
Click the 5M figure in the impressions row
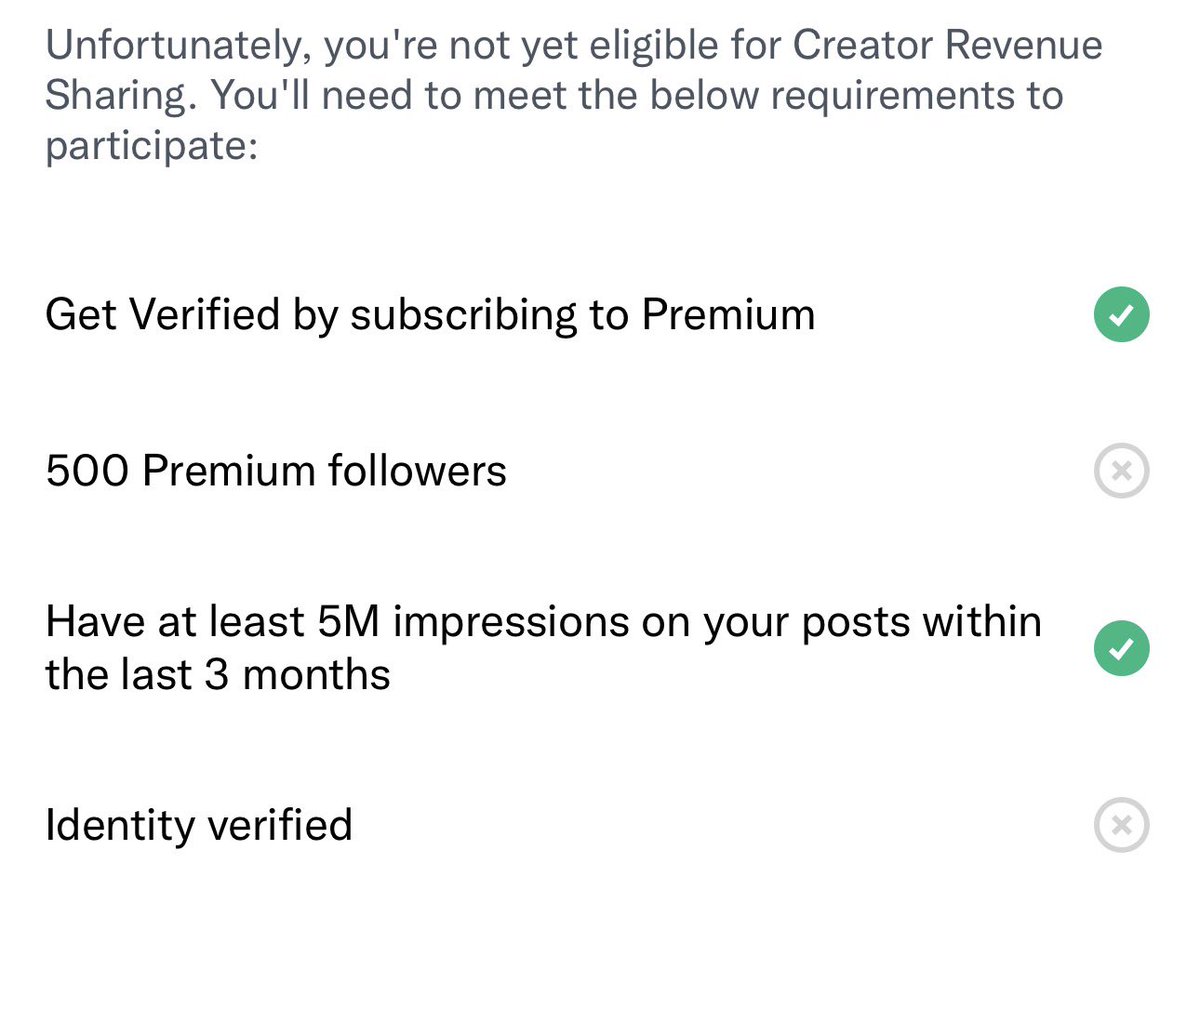349,622
